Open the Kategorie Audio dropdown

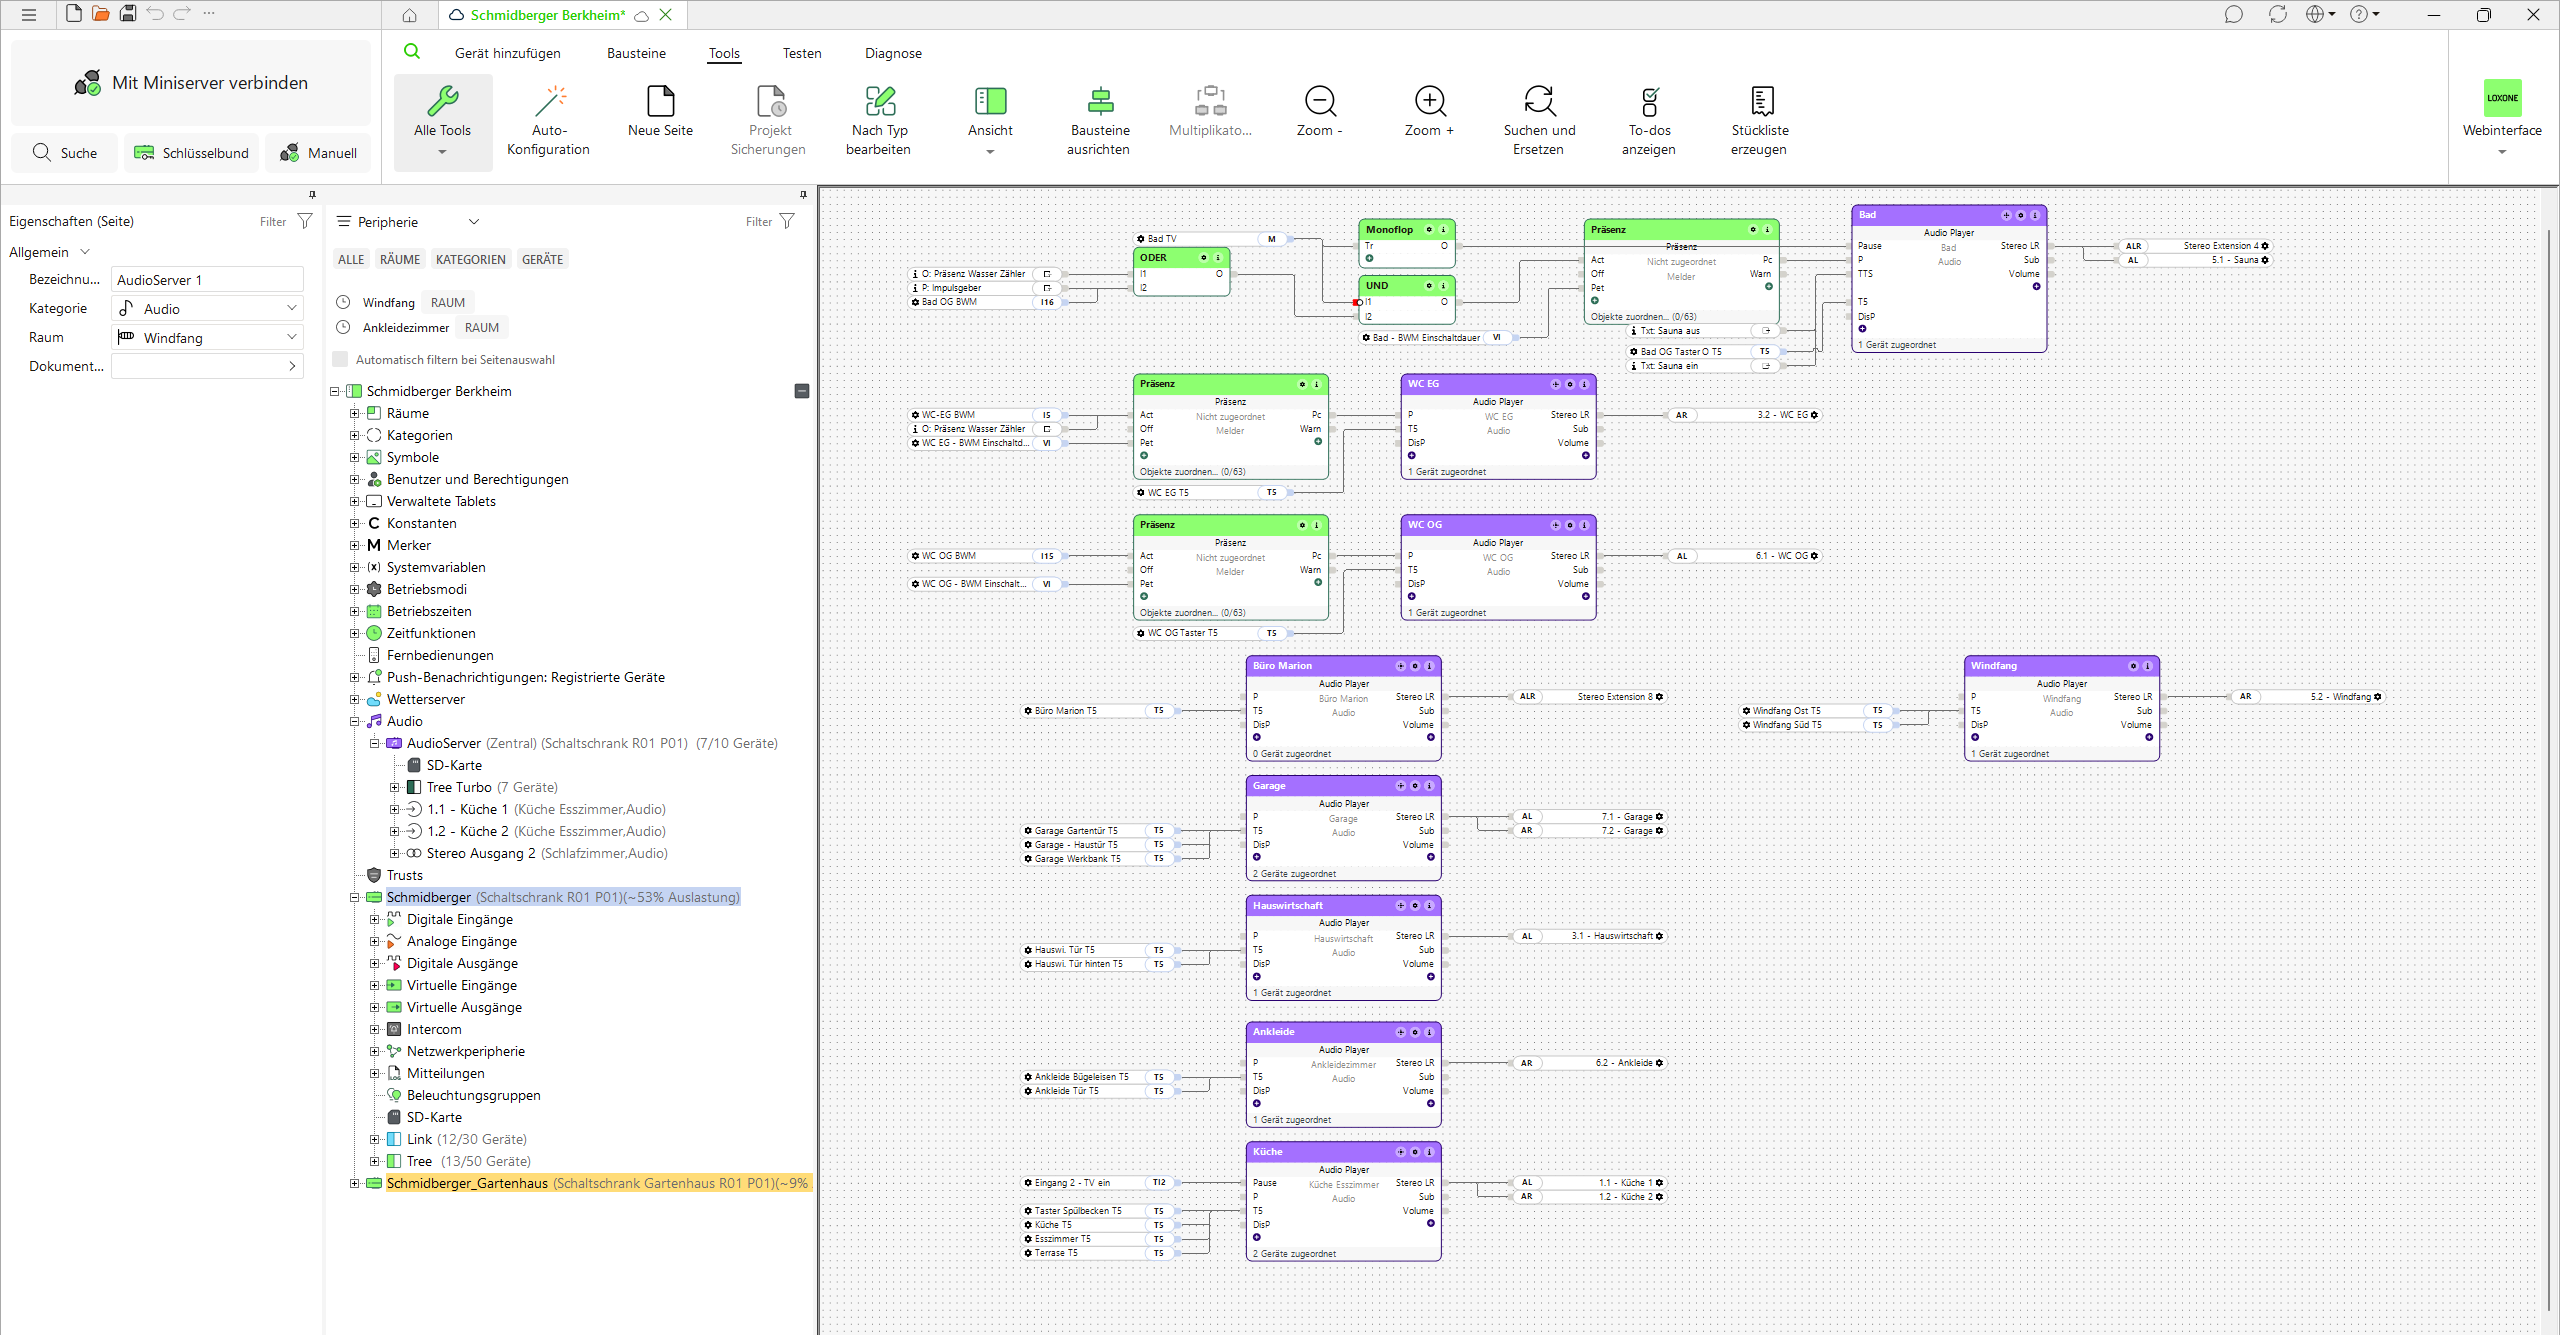pyautogui.click(x=207, y=309)
